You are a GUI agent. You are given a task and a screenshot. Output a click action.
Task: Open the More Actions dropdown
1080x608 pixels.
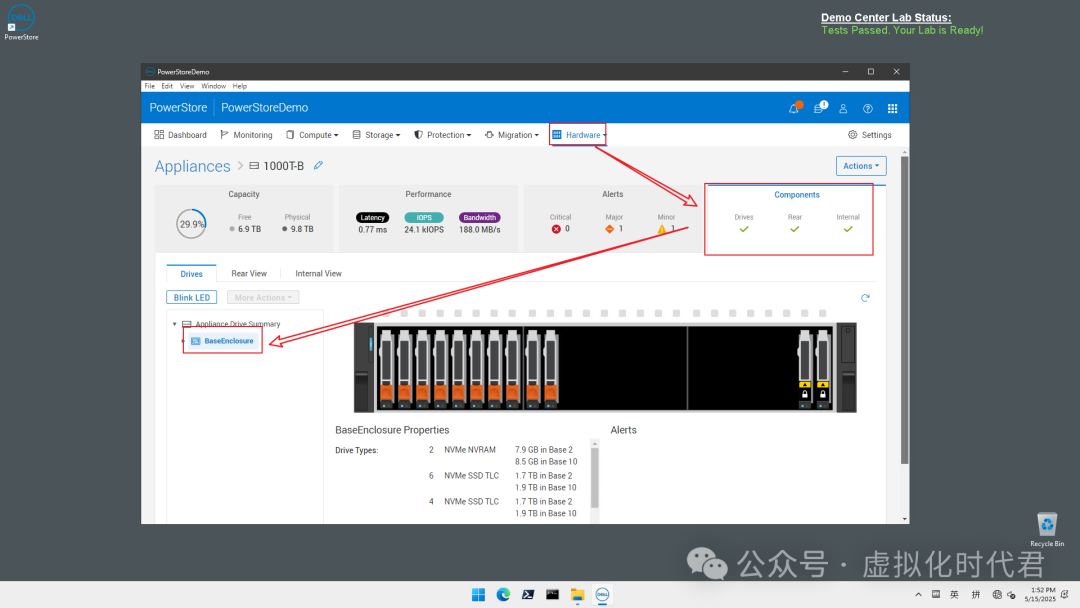click(263, 297)
